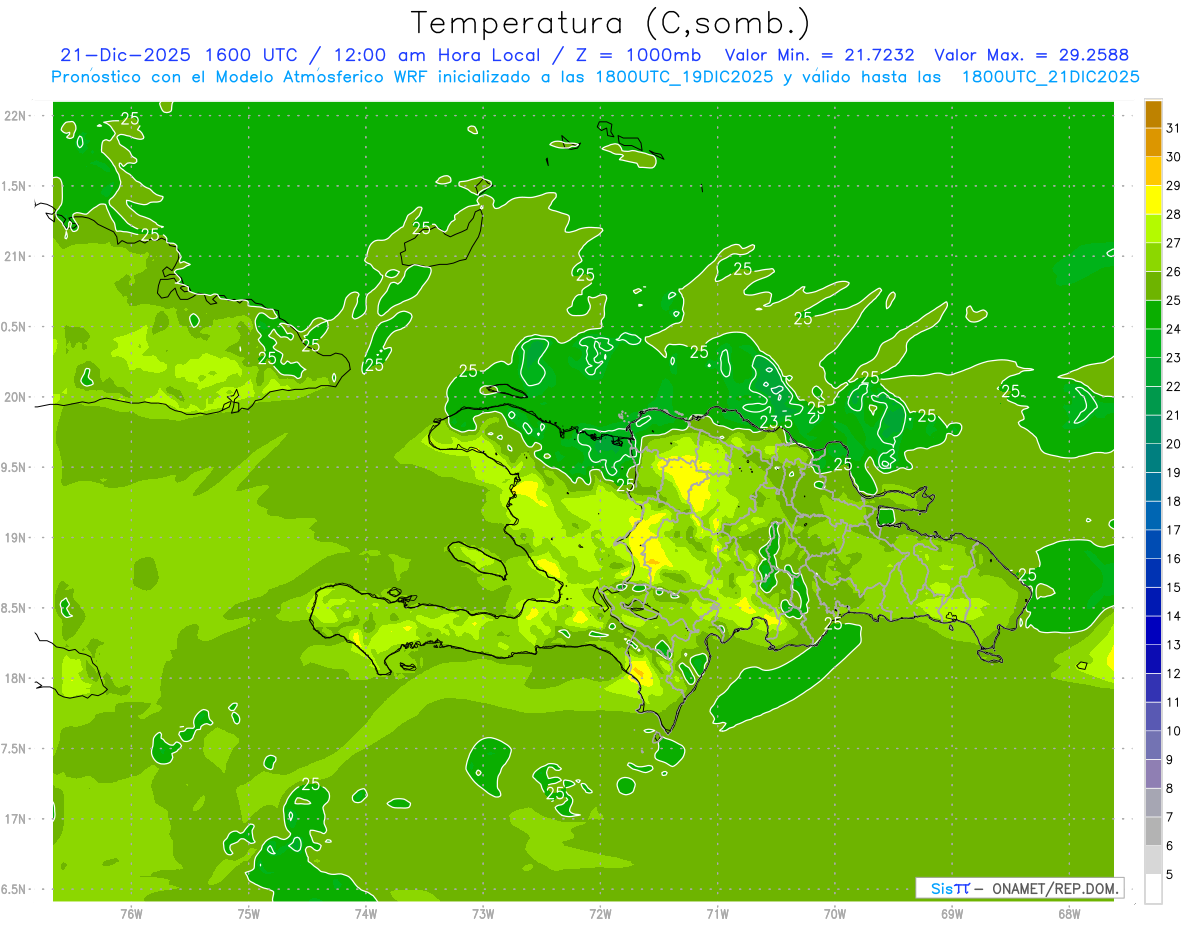
Task: Click the '75W' longitude axis label
Action: [249, 913]
